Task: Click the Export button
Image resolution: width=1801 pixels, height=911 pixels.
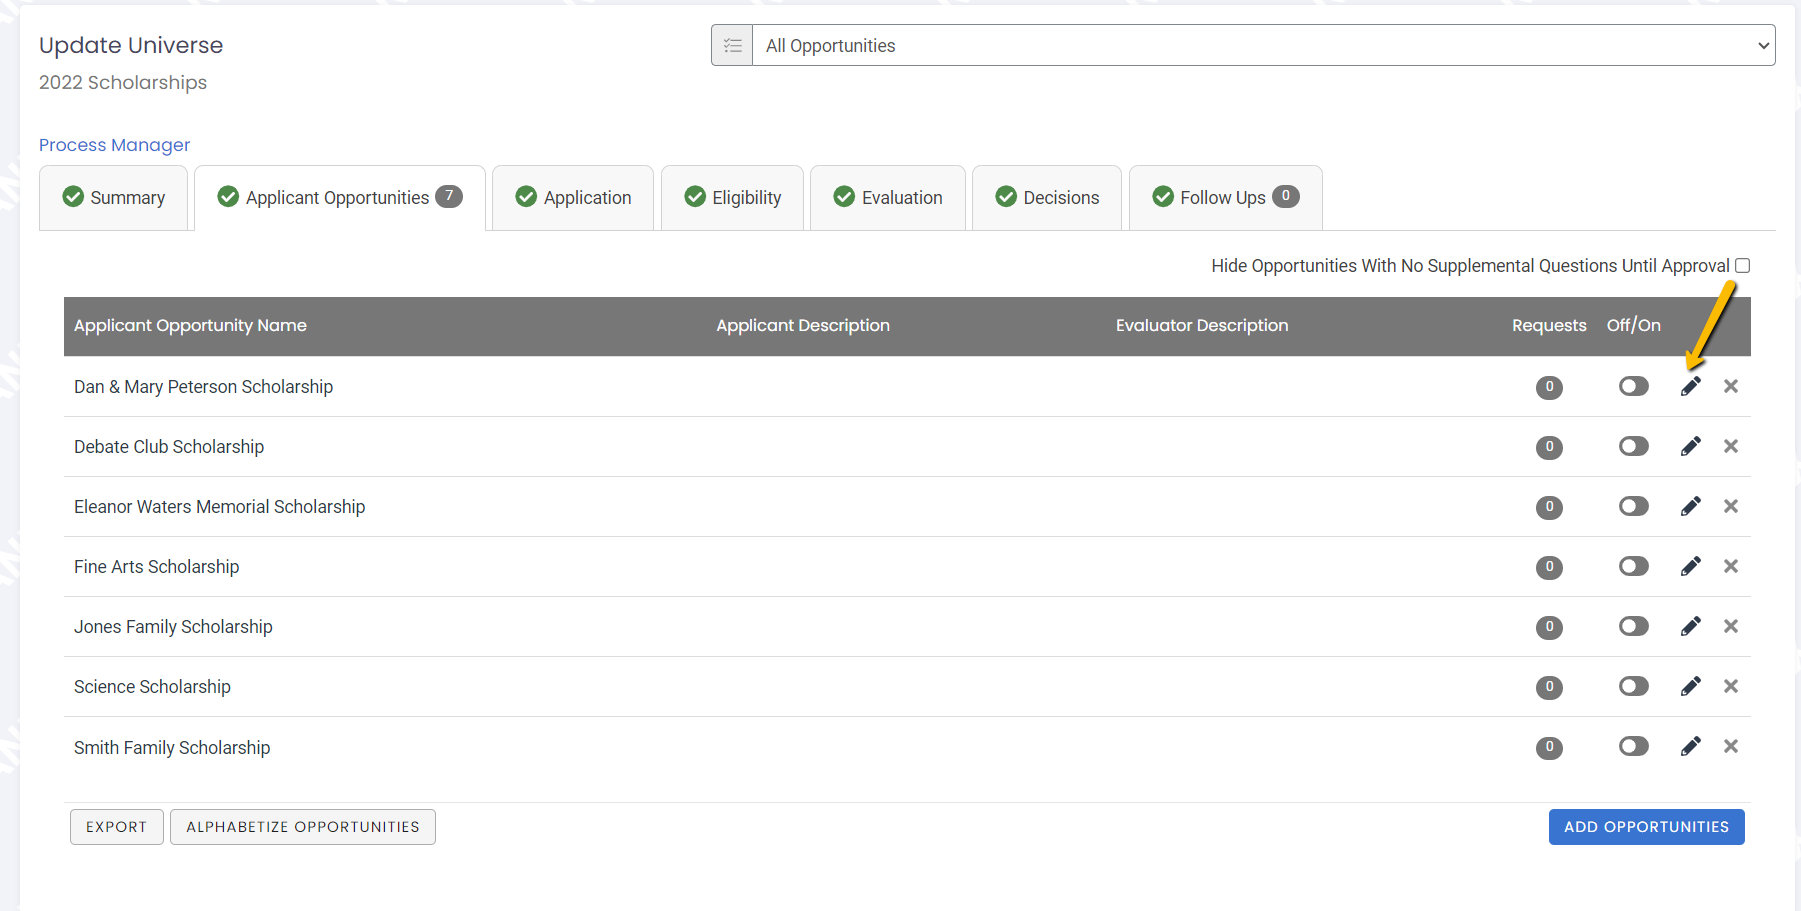Action: point(117,827)
